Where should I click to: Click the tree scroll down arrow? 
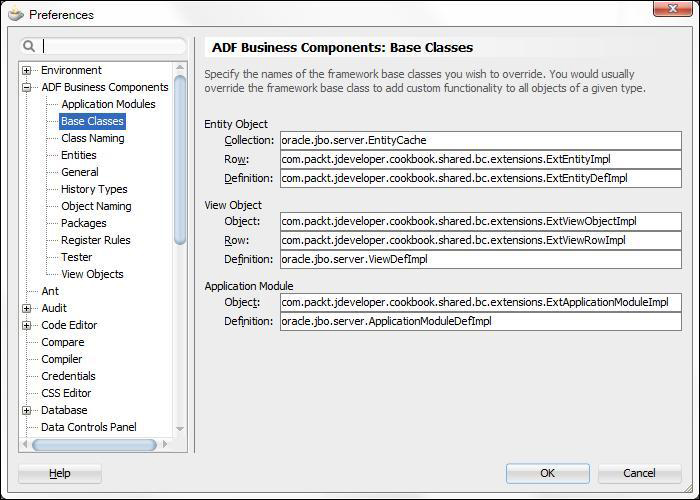click(180, 429)
